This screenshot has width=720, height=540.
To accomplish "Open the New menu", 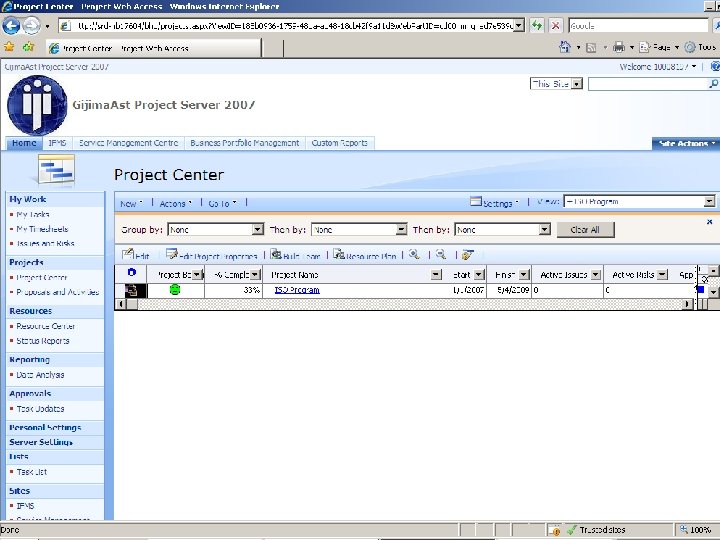I will pos(131,203).
